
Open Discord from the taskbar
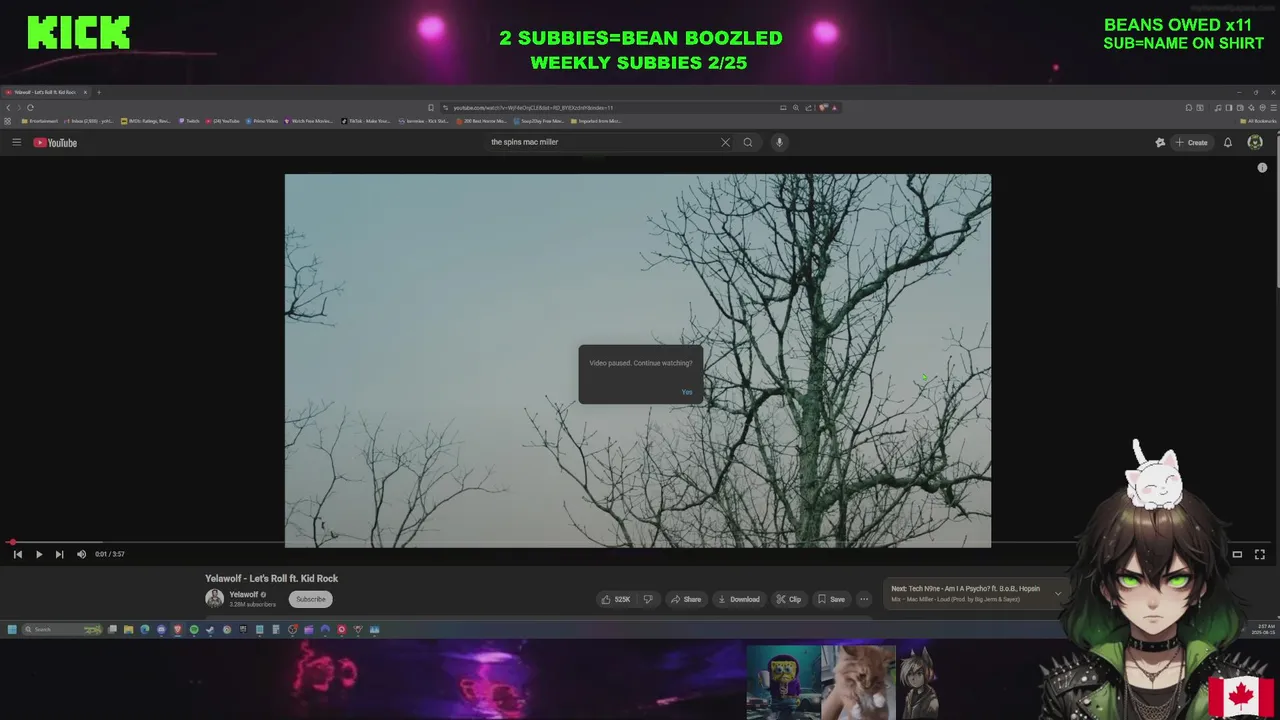pos(161,630)
